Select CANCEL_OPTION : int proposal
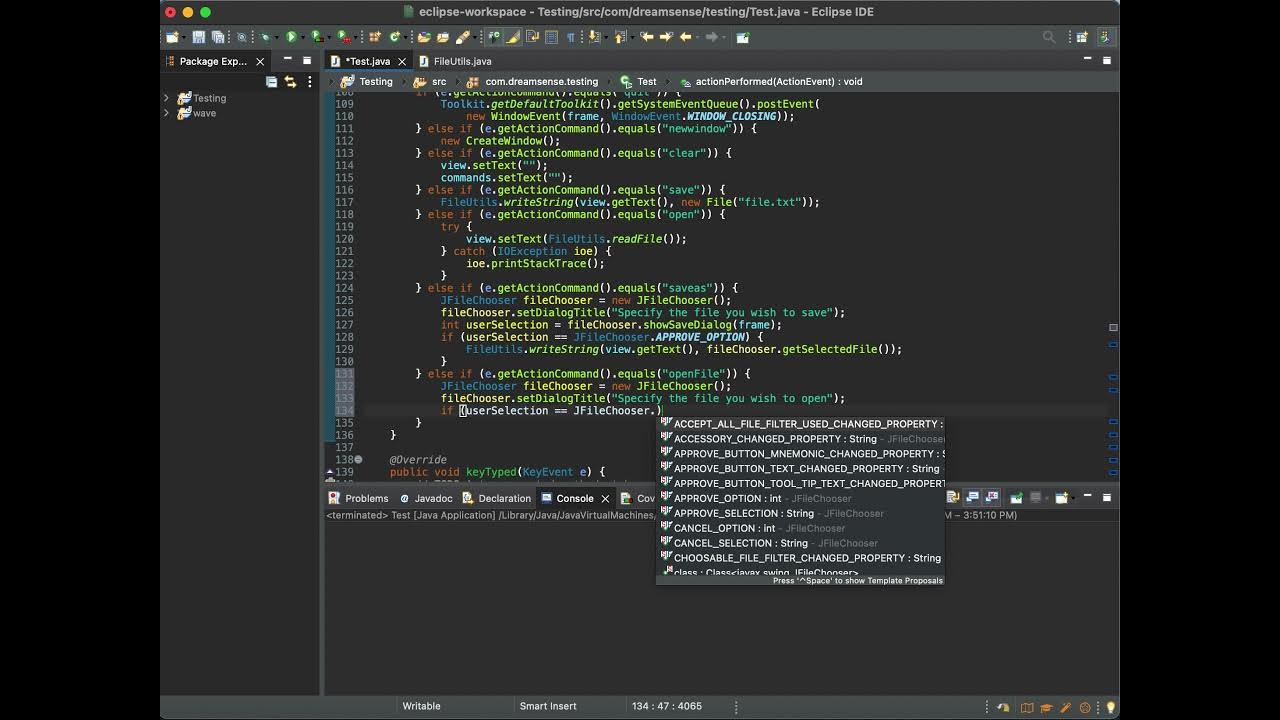Viewport: 1280px width, 720px height. tap(800, 528)
